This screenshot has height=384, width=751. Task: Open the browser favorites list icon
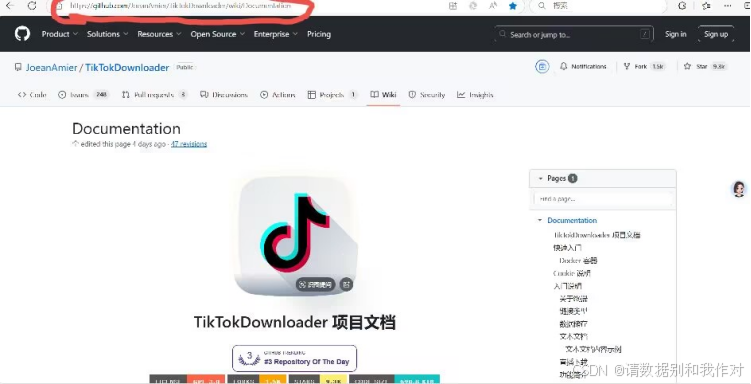706,6
